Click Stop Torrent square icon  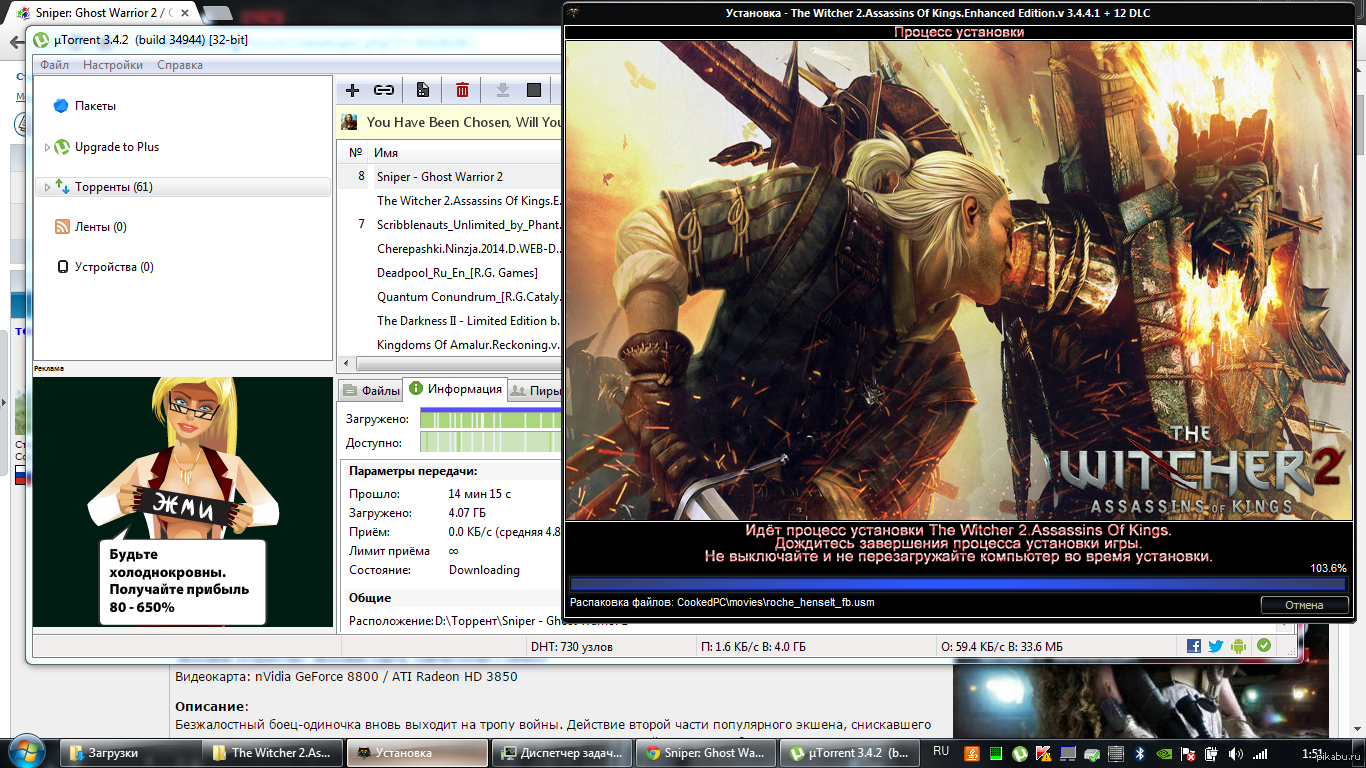click(x=534, y=90)
